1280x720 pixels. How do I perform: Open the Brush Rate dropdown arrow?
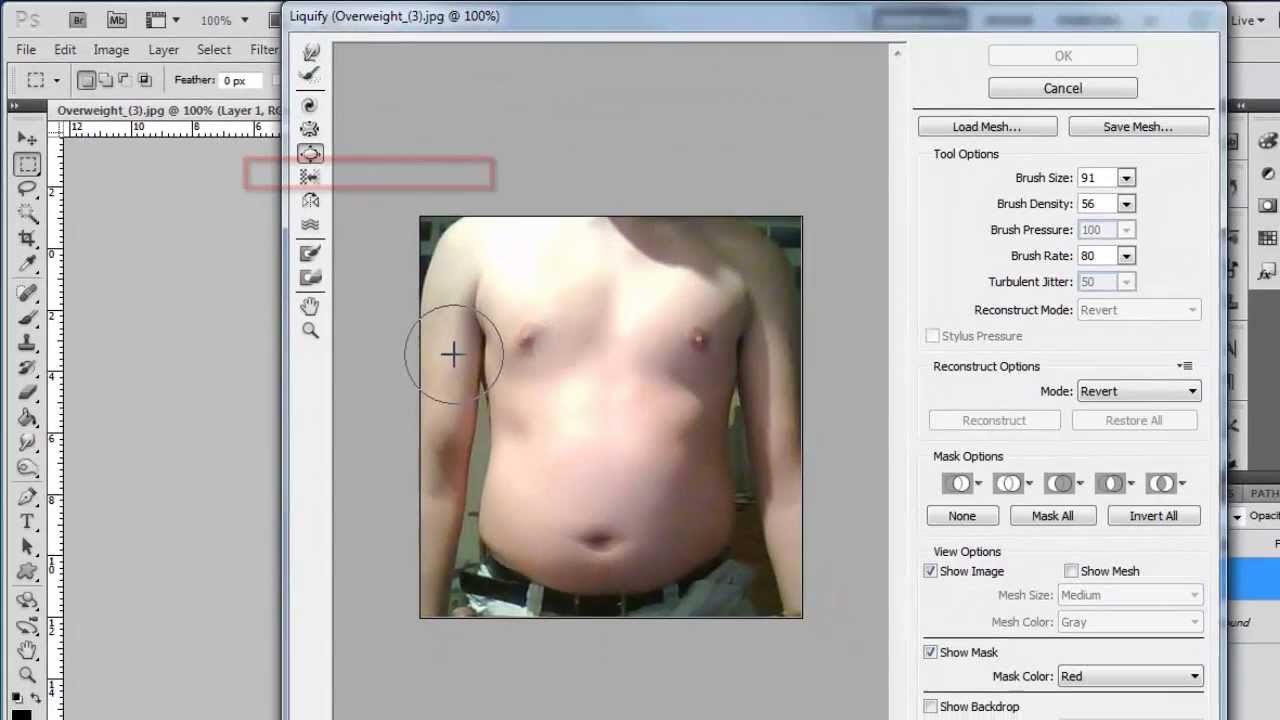pyautogui.click(x=1126, y=256)
